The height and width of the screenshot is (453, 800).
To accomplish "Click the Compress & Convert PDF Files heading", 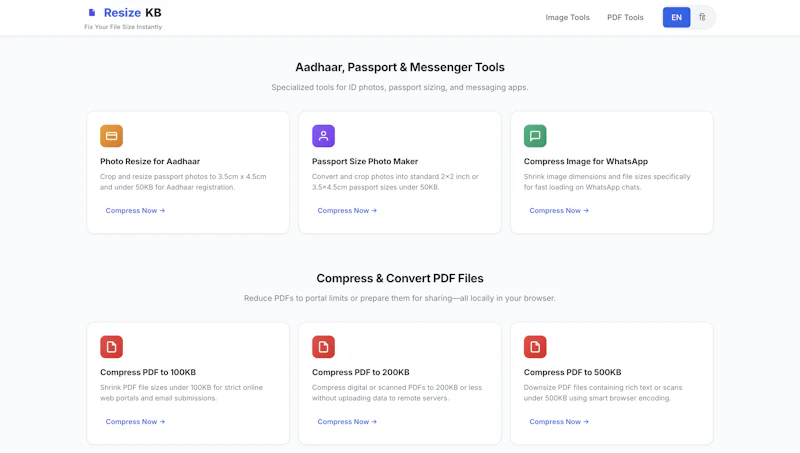I will 400,279.
